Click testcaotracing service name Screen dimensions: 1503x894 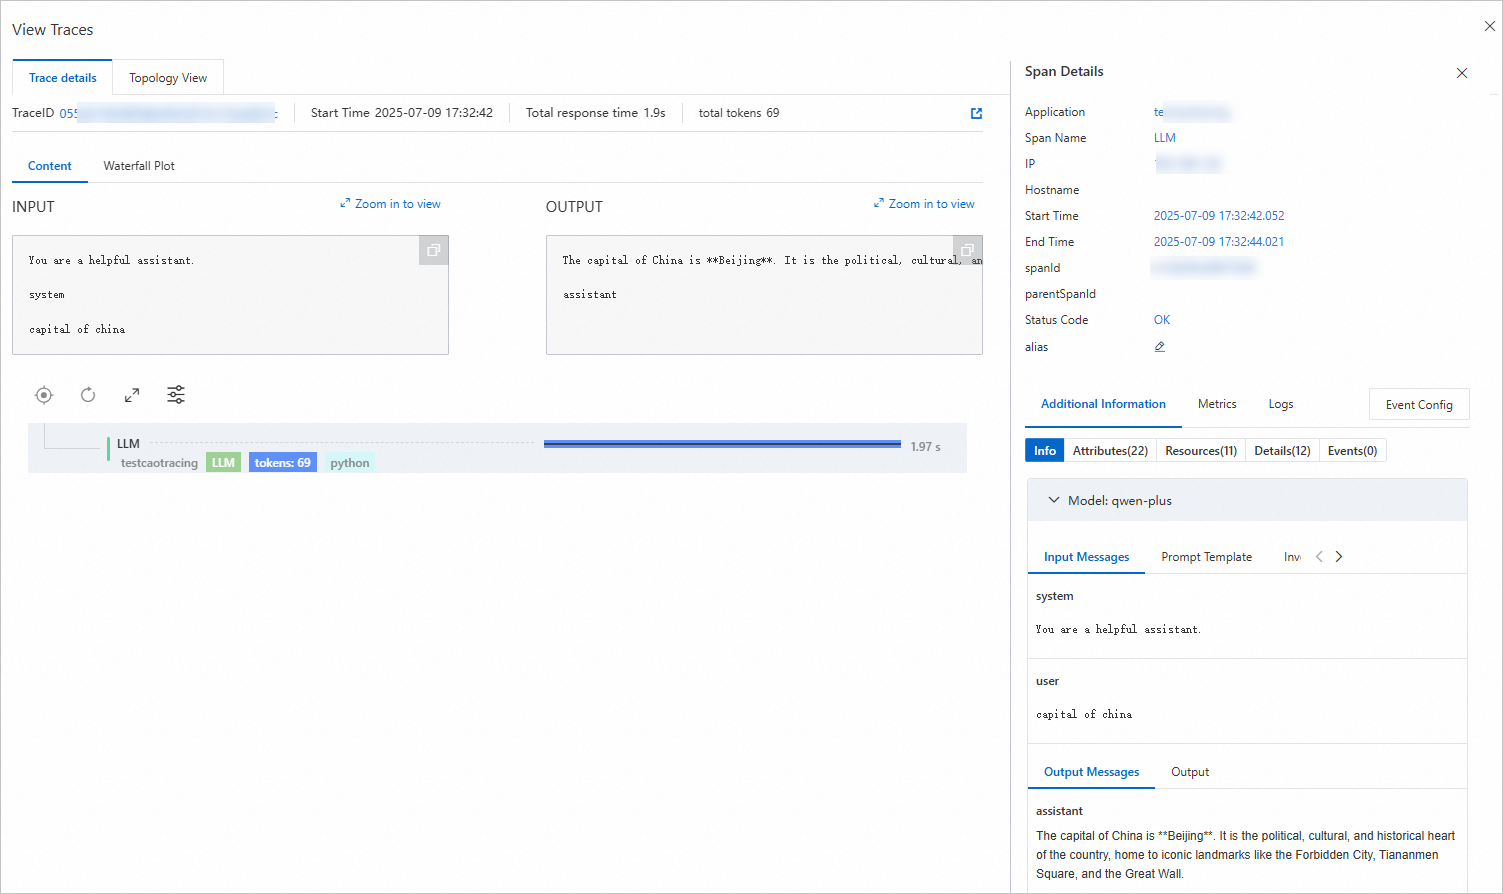coord(159,463)
